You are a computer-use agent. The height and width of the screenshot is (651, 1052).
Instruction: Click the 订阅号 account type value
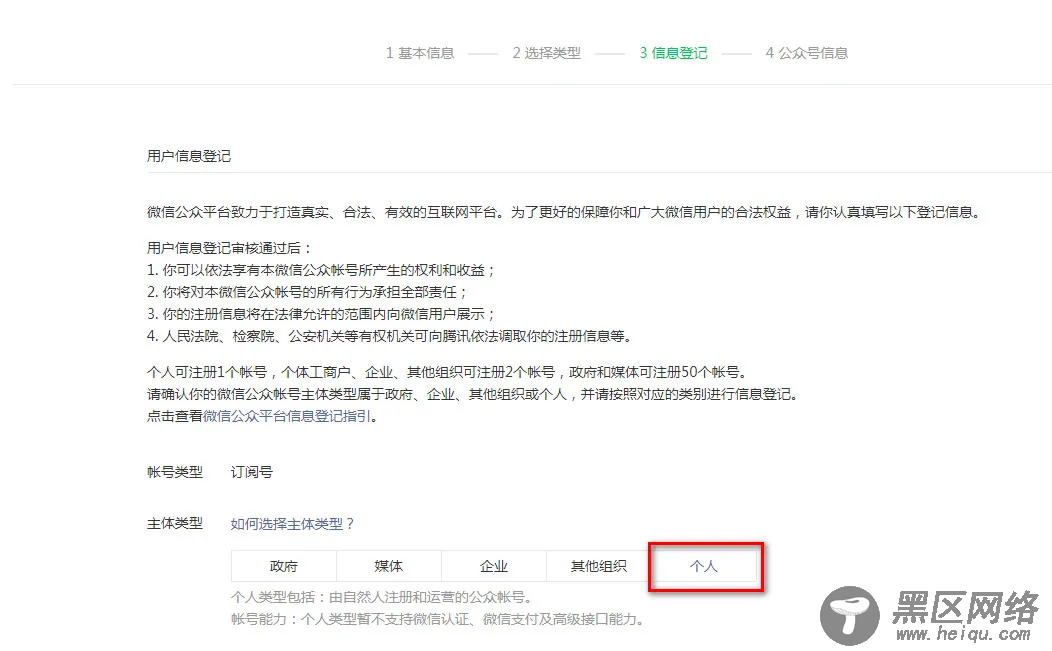click(x=252, y=472)
